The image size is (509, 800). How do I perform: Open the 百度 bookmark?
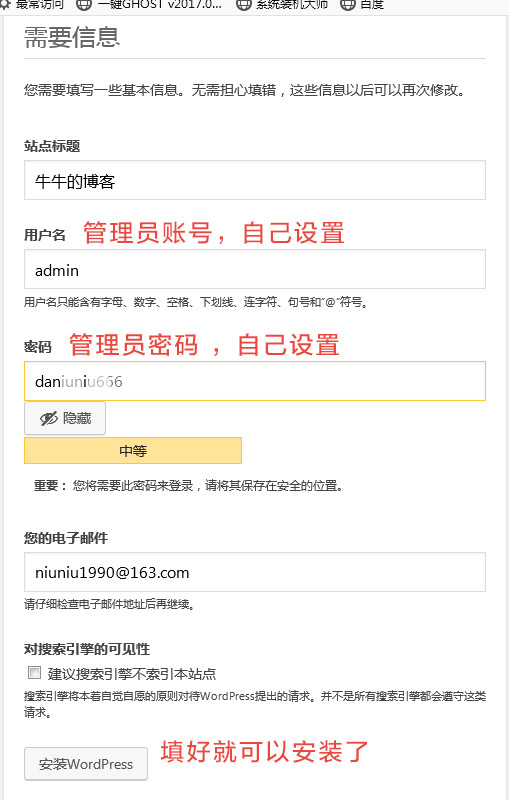point(372,5)
